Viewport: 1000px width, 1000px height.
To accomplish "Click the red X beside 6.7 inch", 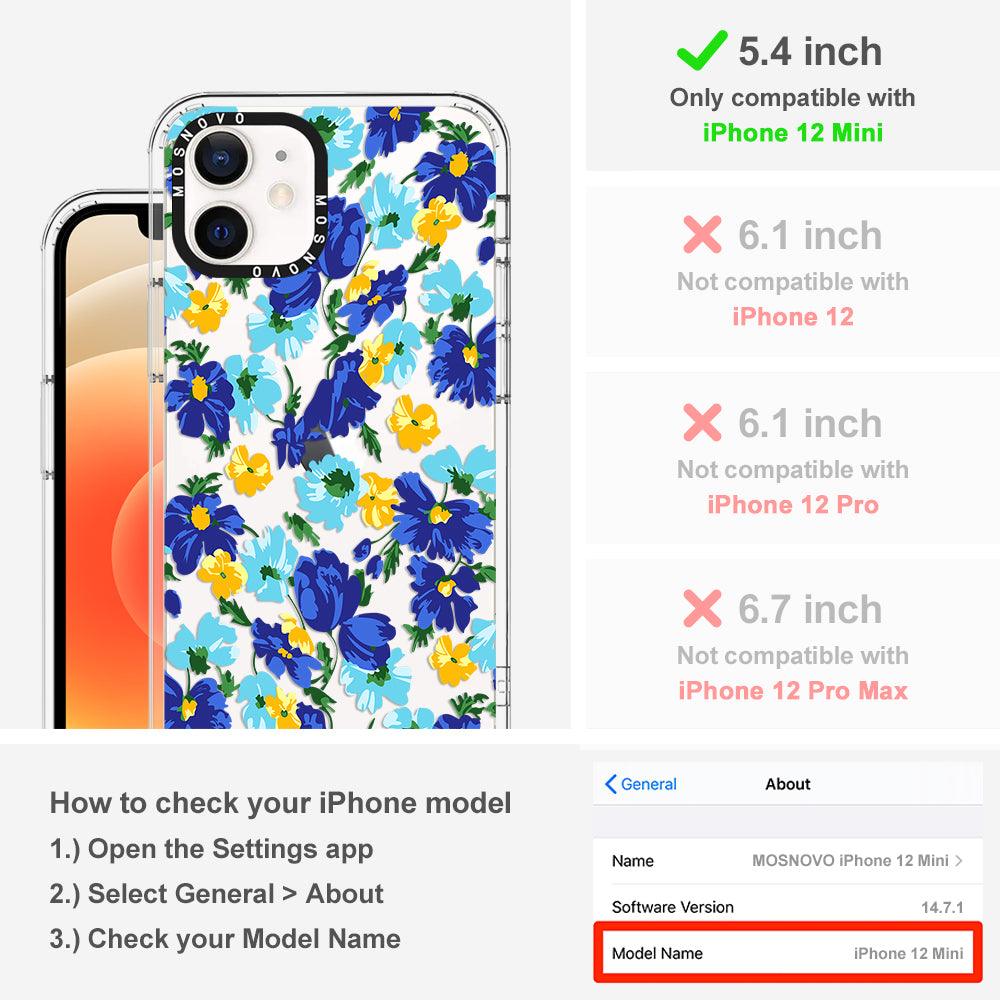I will coord(702,608).
